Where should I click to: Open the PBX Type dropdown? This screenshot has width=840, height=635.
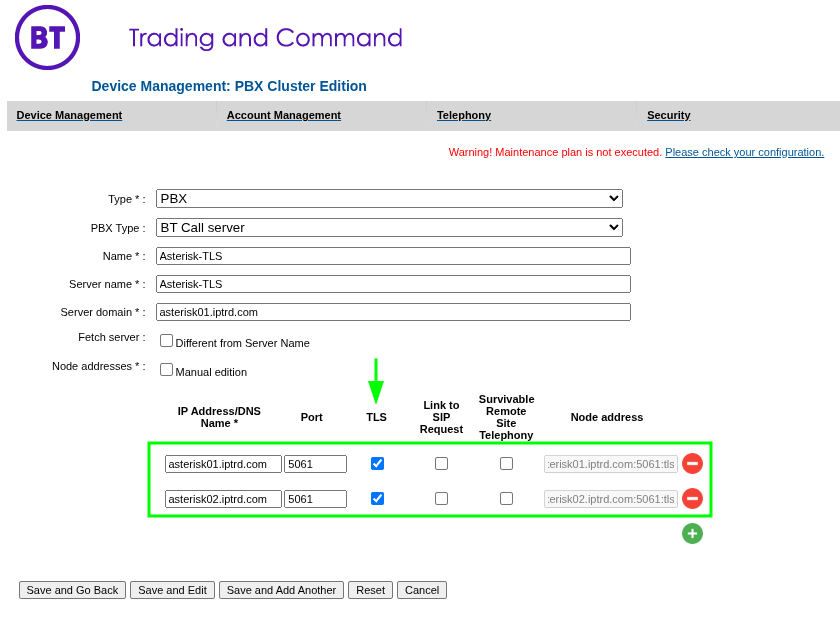[389, 227]
